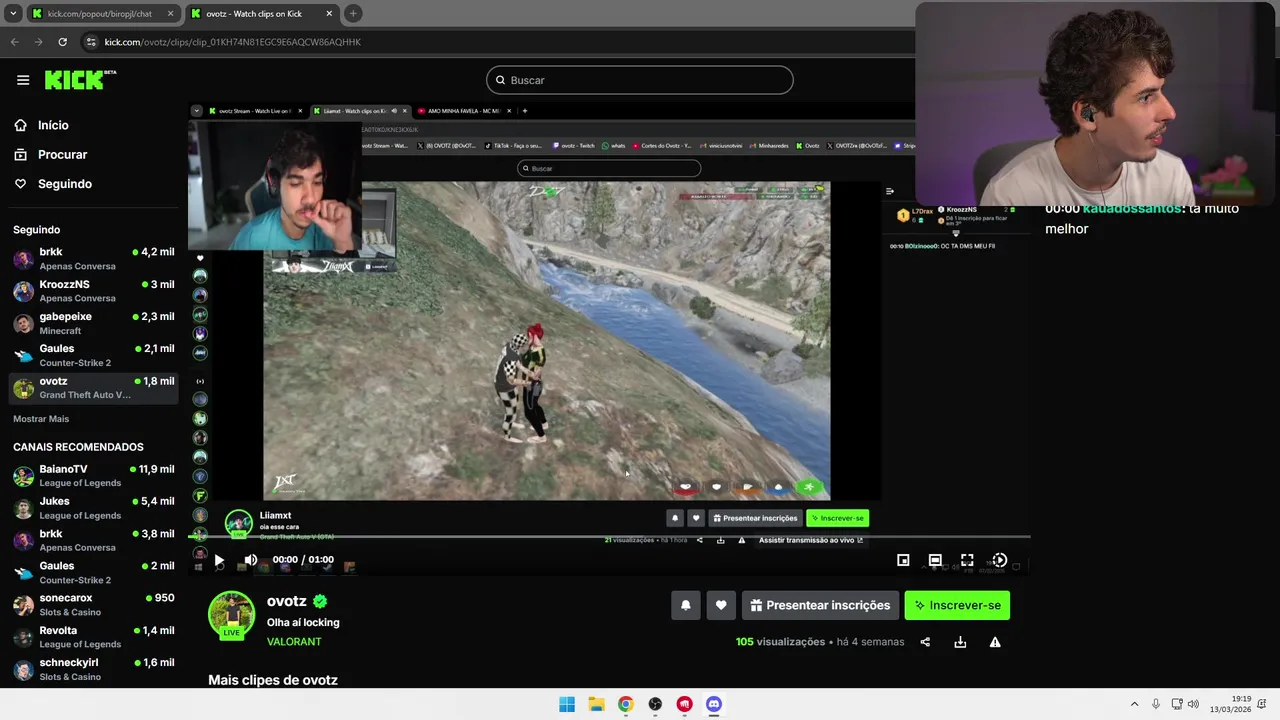This screenshot has width=1280, height=720.
Task: Open the browser tab search dropdown
Action: [13, 14]
